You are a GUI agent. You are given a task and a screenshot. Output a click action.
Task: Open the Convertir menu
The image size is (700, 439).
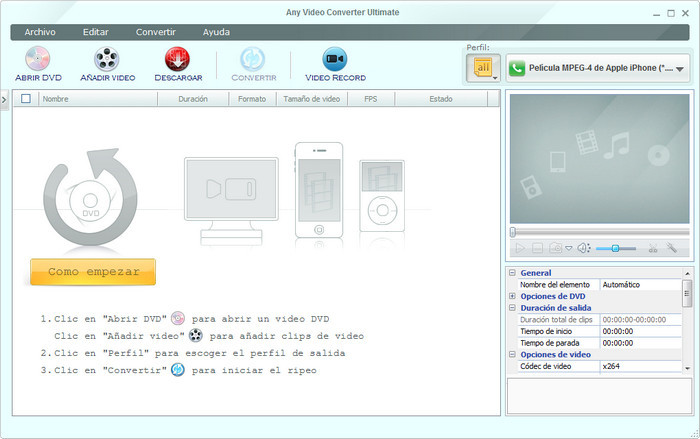[x=156, y=32]
